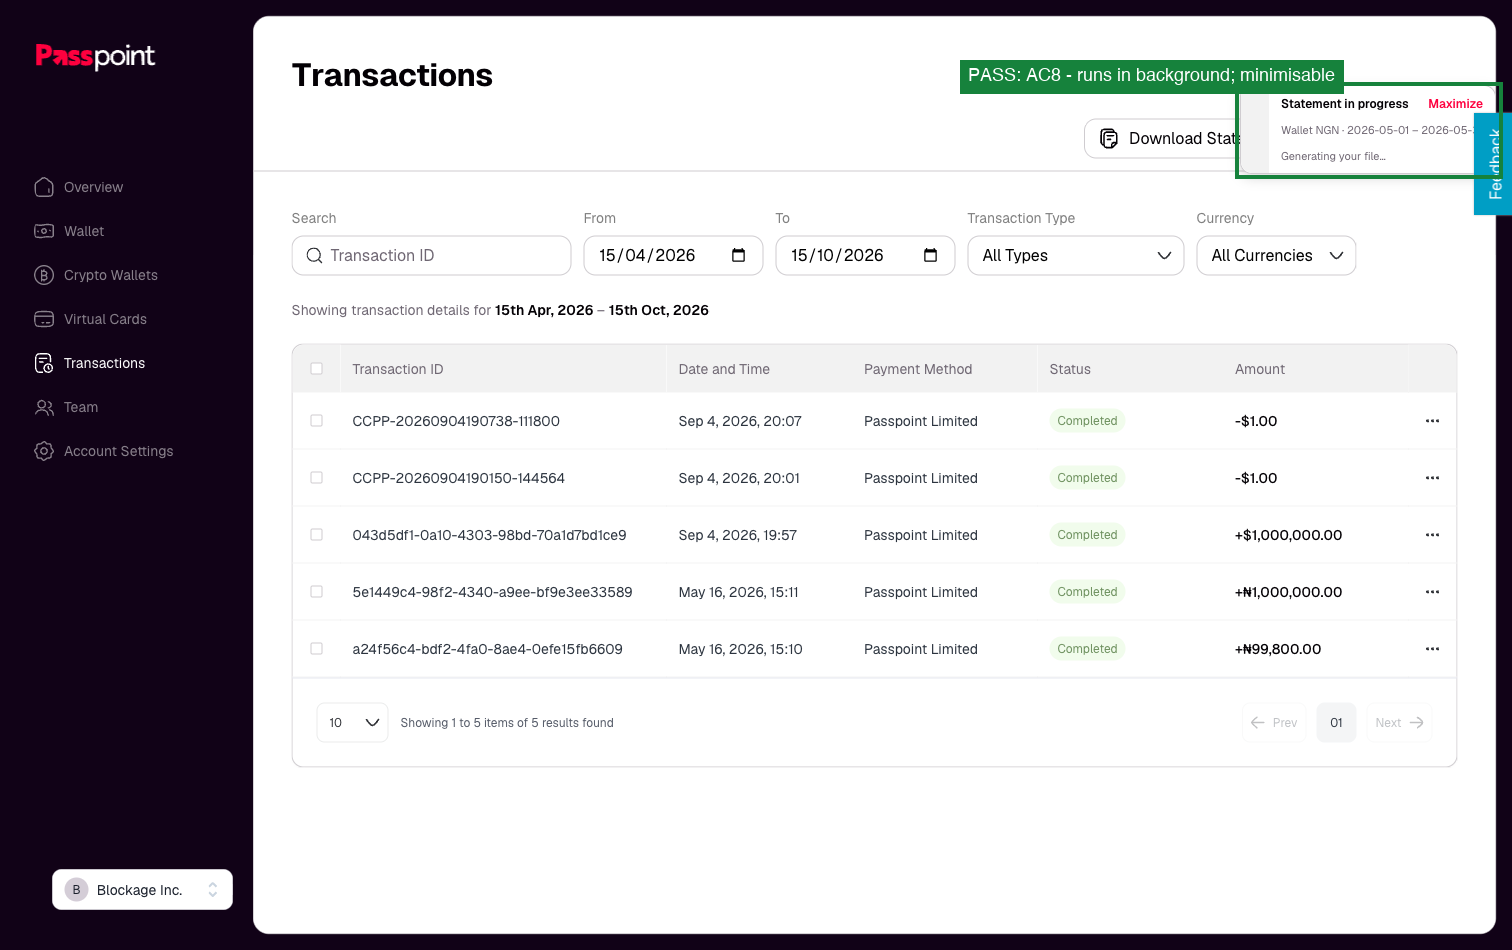
Task: Open three-dot menu for CCPP-20260904190738-111800 row
Action: (1432, 421)
